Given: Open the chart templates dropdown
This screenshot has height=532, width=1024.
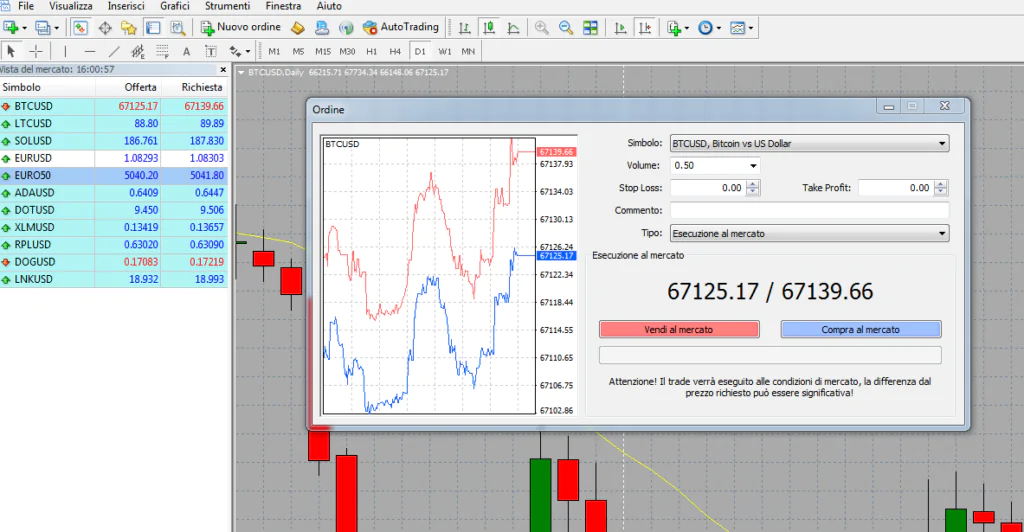Looking at the screenshot, I should tap(741, 27).
